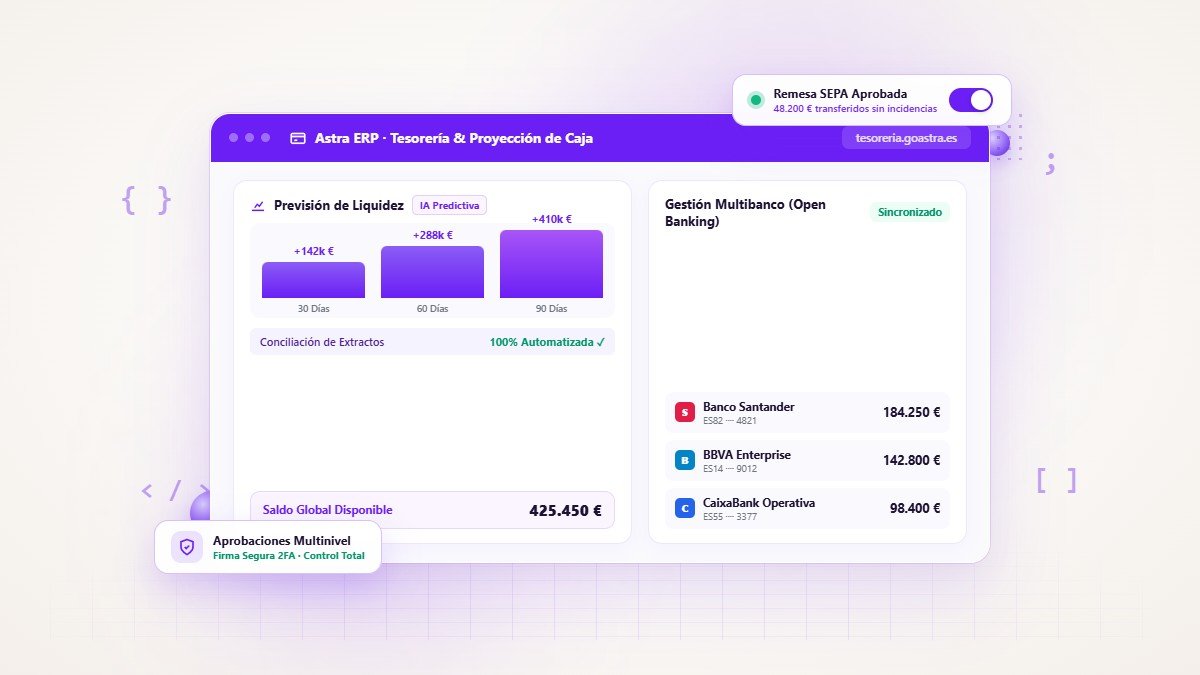The image size is (1200, 675).
Task: Open the tesoreria.goastra.es address field
Action: point(906,138)
